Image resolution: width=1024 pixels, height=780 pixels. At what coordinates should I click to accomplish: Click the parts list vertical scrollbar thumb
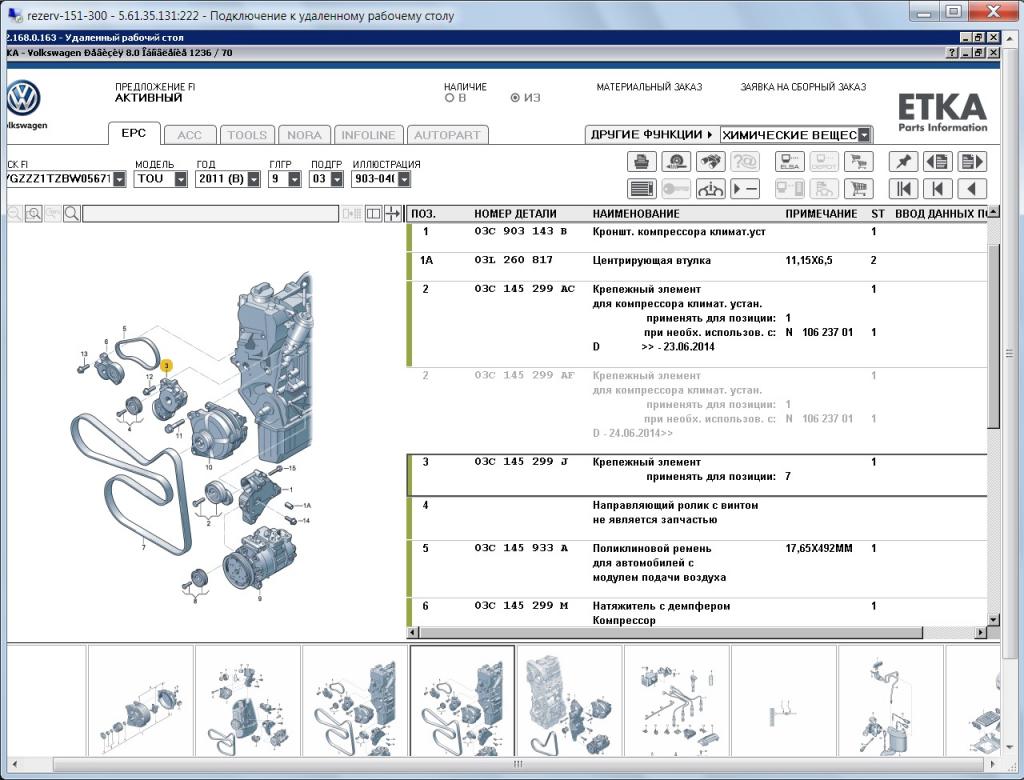click(993, 336)
